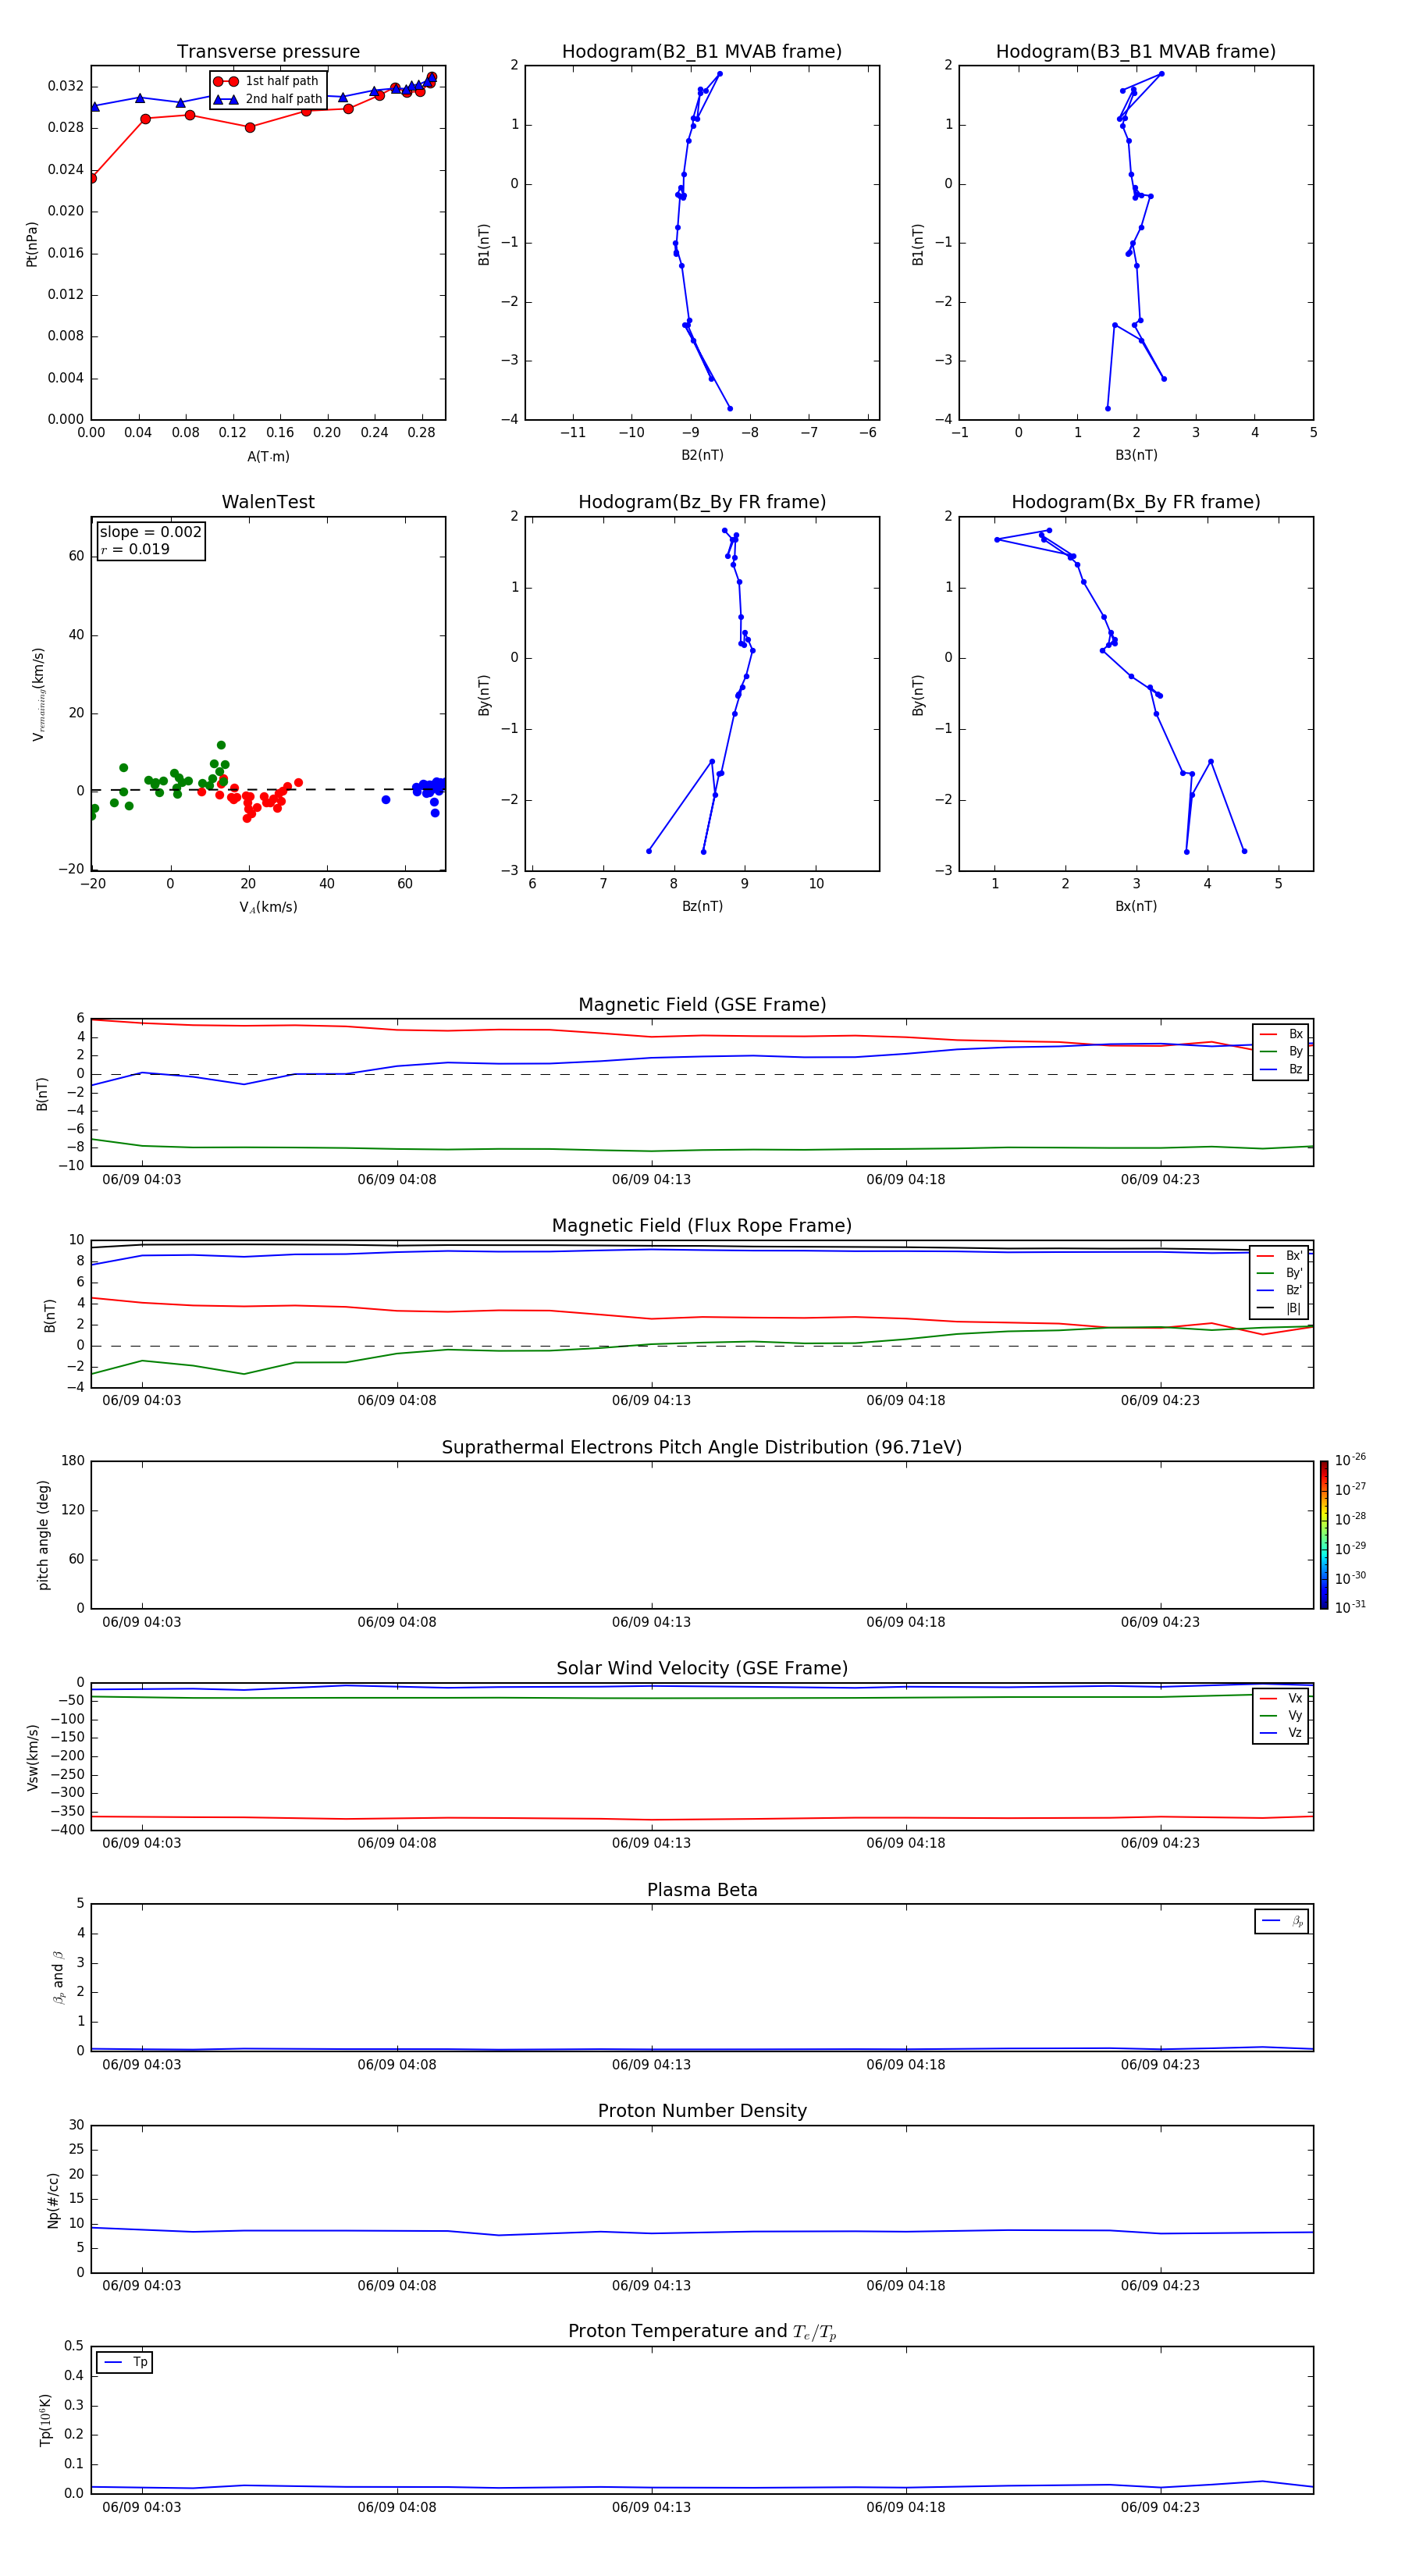Click "06/09 04:13" tick under Proton Temperature panel
The height and width of the screenshot is (2576, 1405).
point(651,2507)
